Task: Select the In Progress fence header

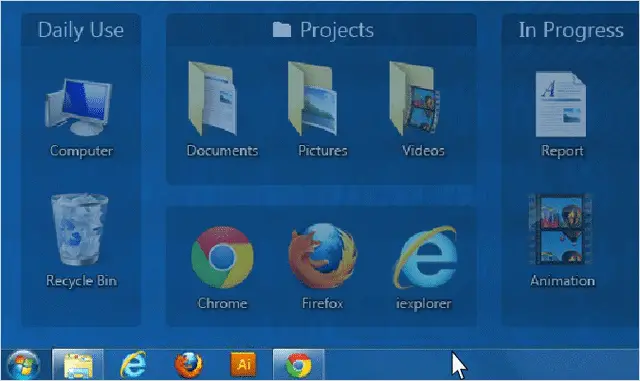Action: pos(571,30)
